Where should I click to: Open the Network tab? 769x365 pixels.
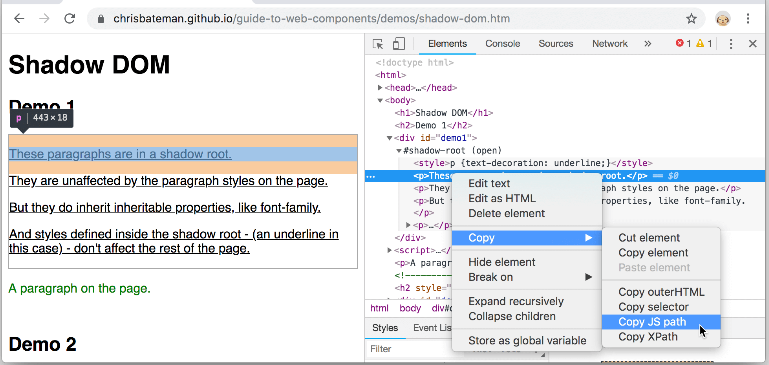tap(610, 44)
